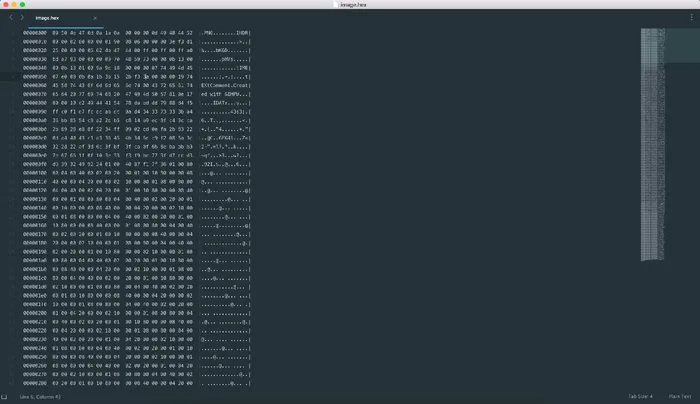
Task: Click the Line 6 column position indicator
Action: pyautogui.click(x=40, y=396)
